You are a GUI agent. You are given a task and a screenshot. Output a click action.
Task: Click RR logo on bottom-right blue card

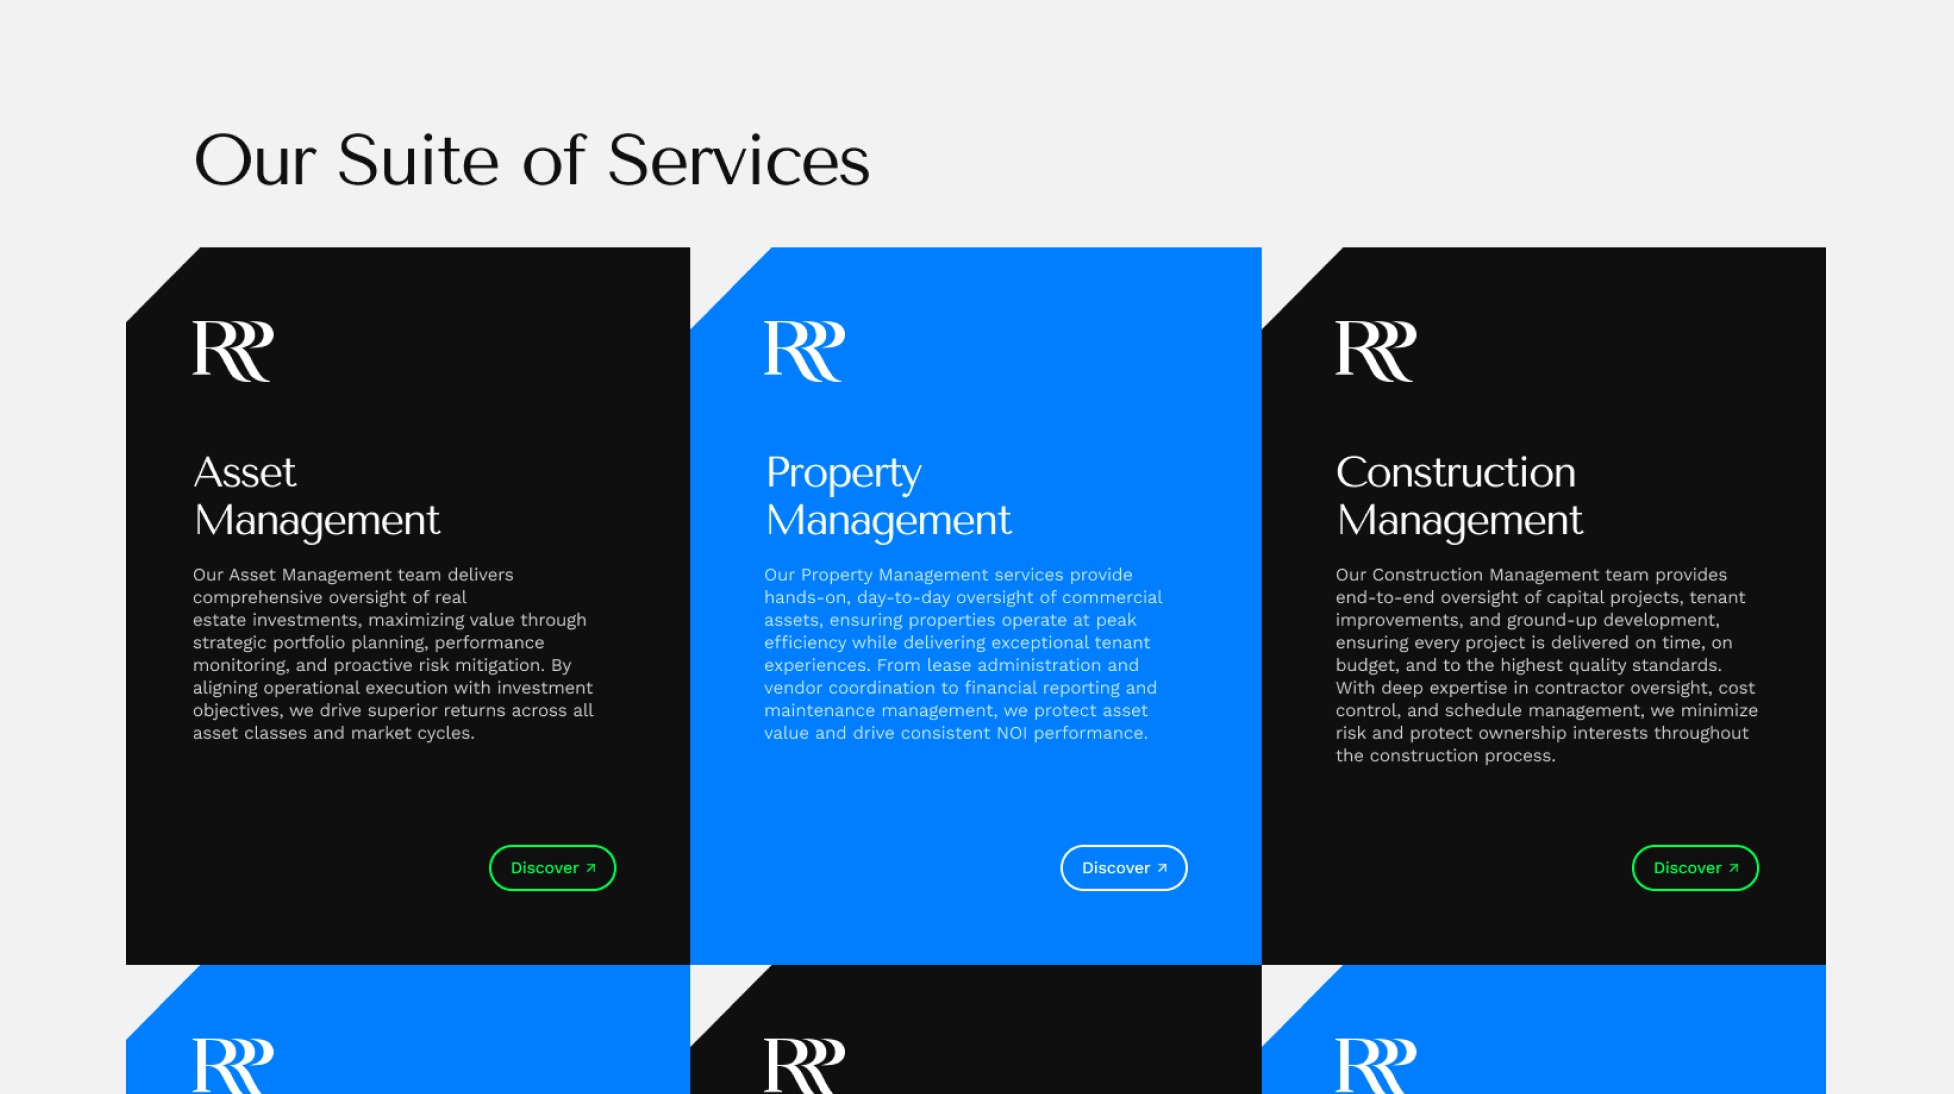coord(1375,1066)
